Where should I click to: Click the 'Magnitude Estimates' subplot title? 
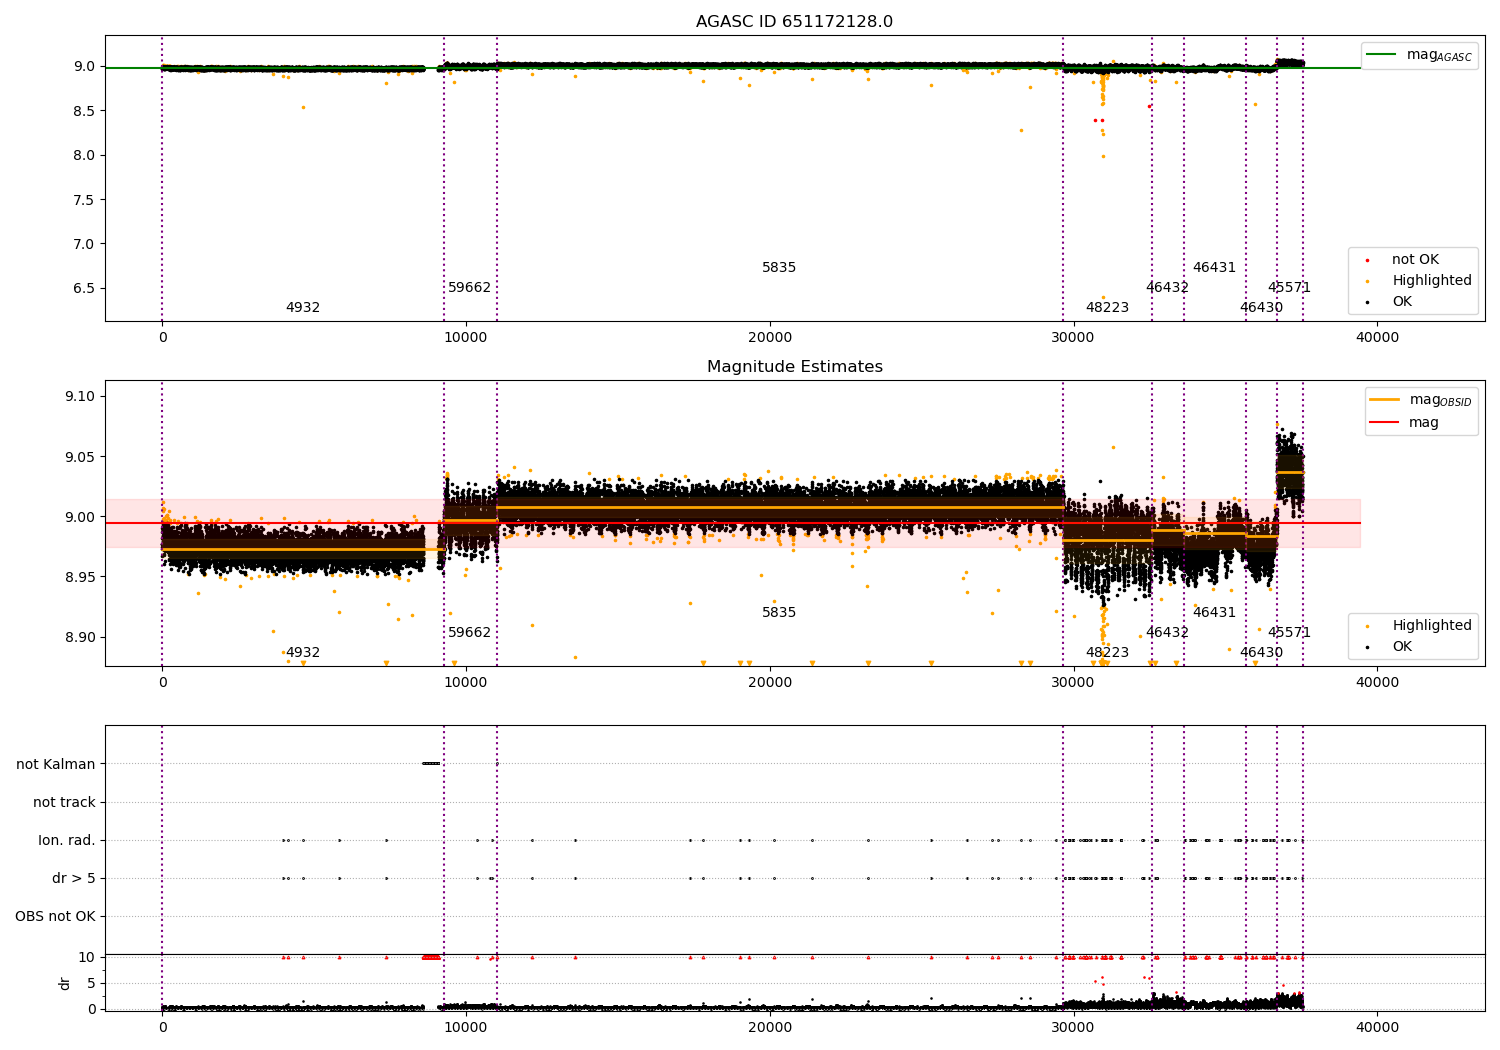[x=794, y=367]
